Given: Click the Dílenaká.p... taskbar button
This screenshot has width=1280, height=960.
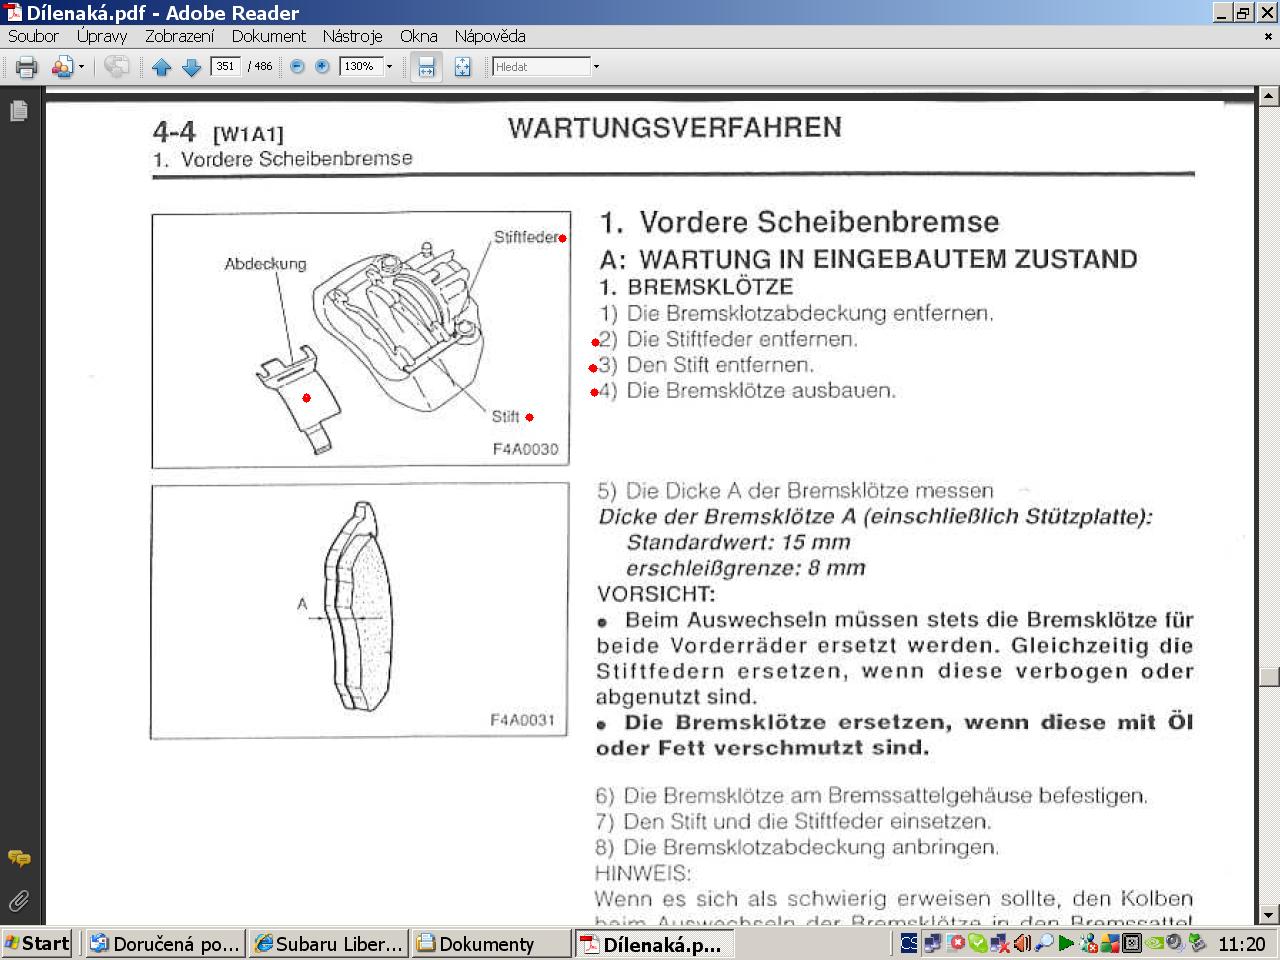Looking at the screenshot, I should [655, 943].
